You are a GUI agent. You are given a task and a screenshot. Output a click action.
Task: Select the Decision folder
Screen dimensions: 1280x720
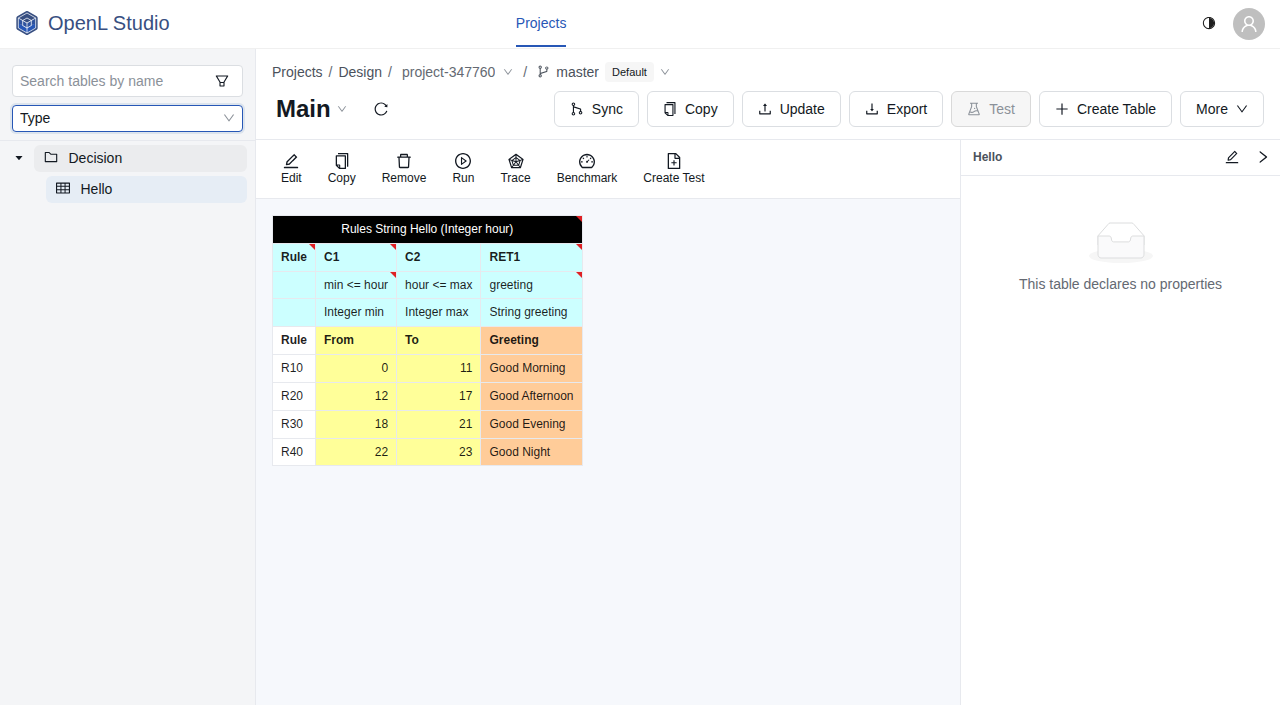(x=140, y=158)
